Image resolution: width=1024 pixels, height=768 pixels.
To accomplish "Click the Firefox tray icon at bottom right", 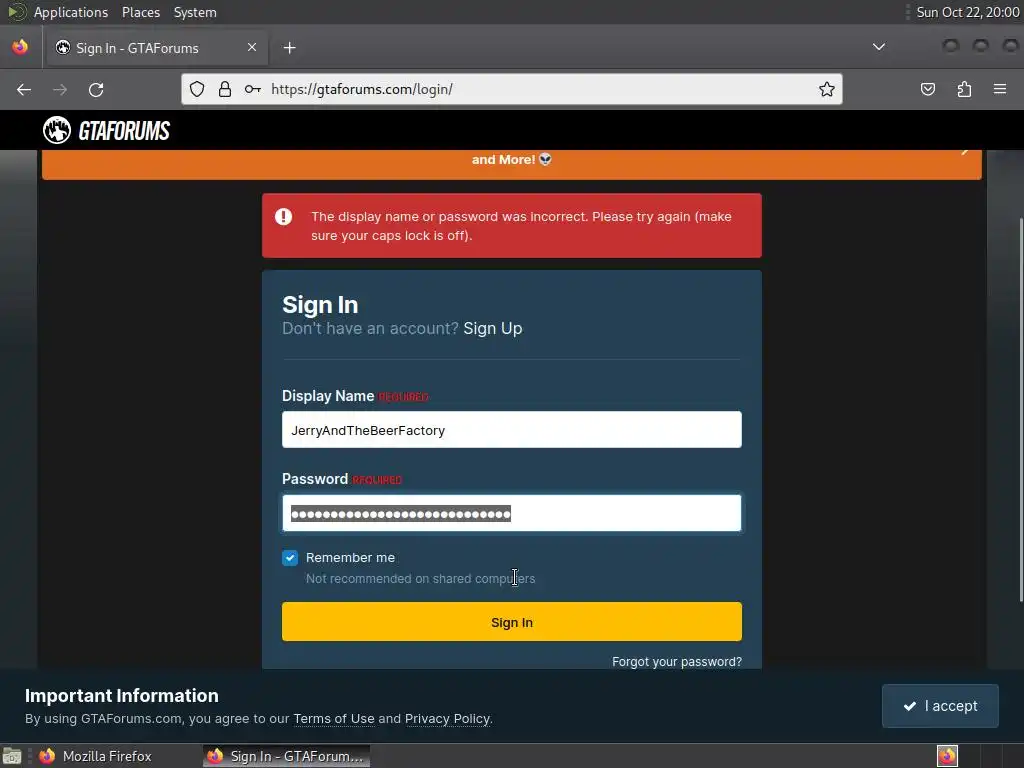I will (x=947, y=756).
